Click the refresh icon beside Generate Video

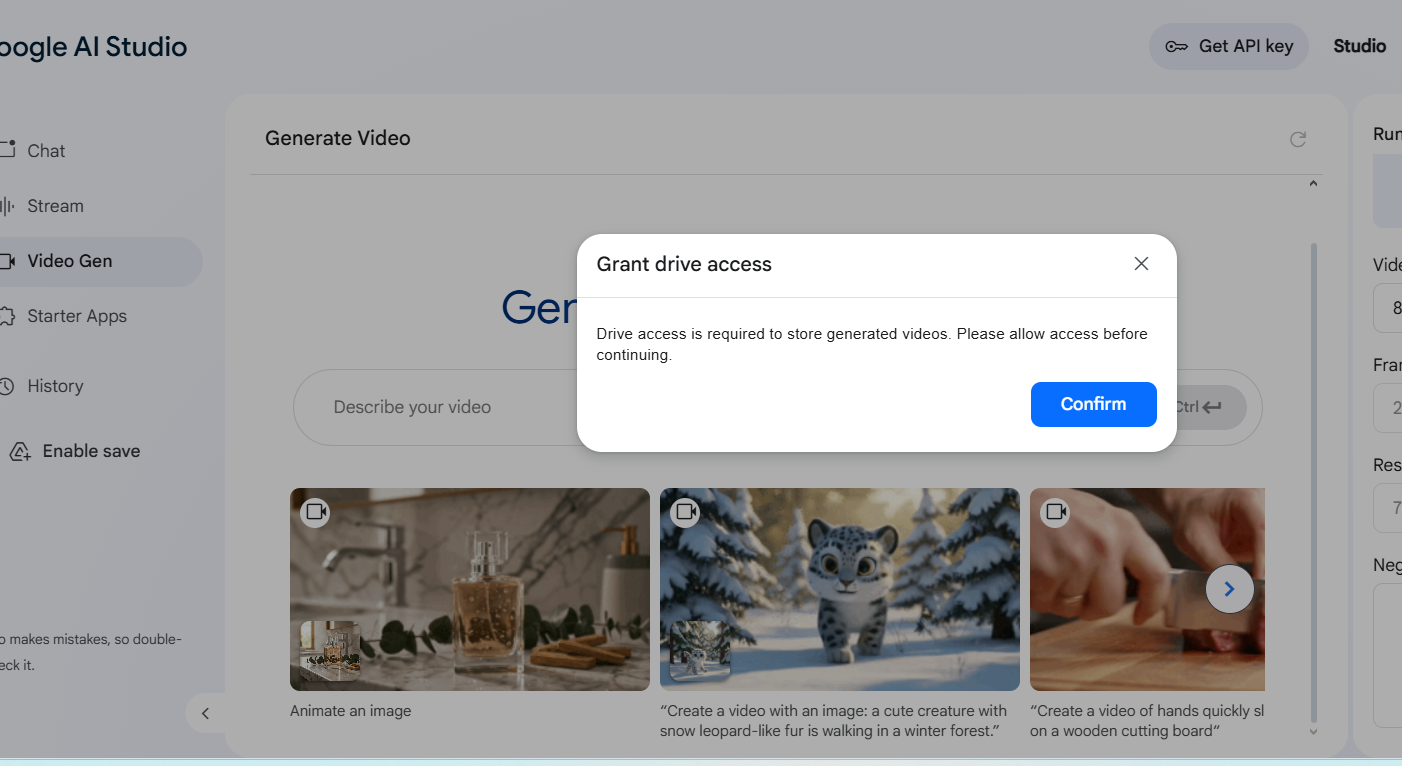(x=1298, y=139)
